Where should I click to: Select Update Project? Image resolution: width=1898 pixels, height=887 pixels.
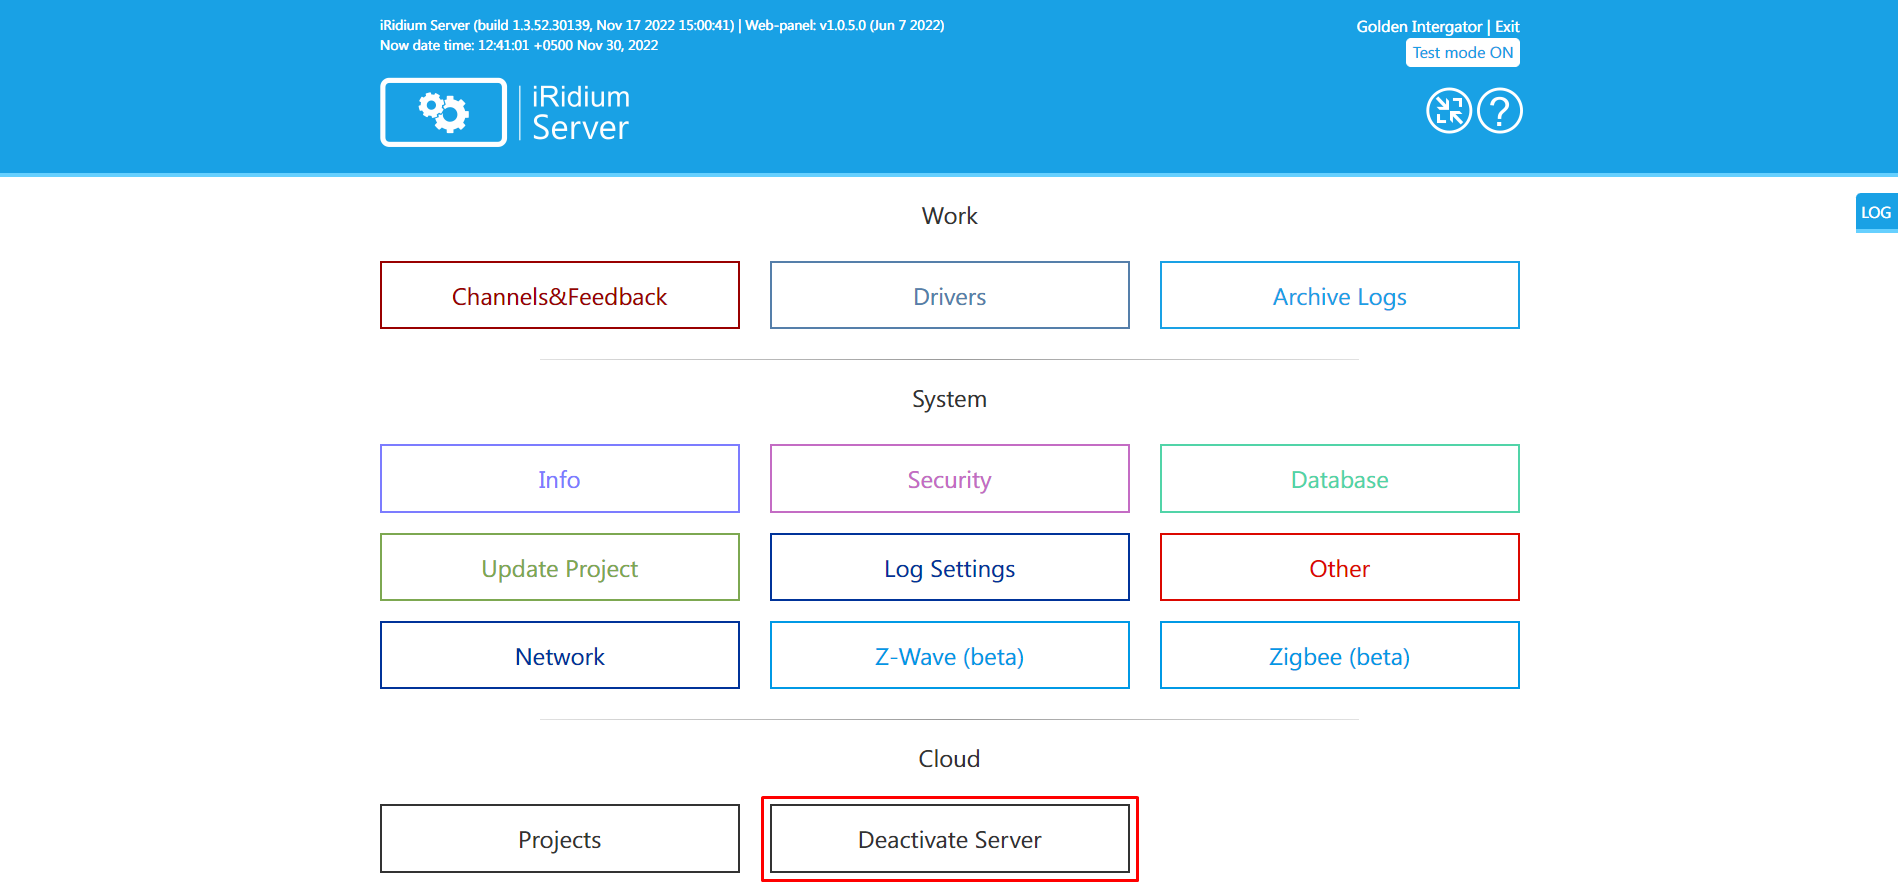(x=559, y=568)
